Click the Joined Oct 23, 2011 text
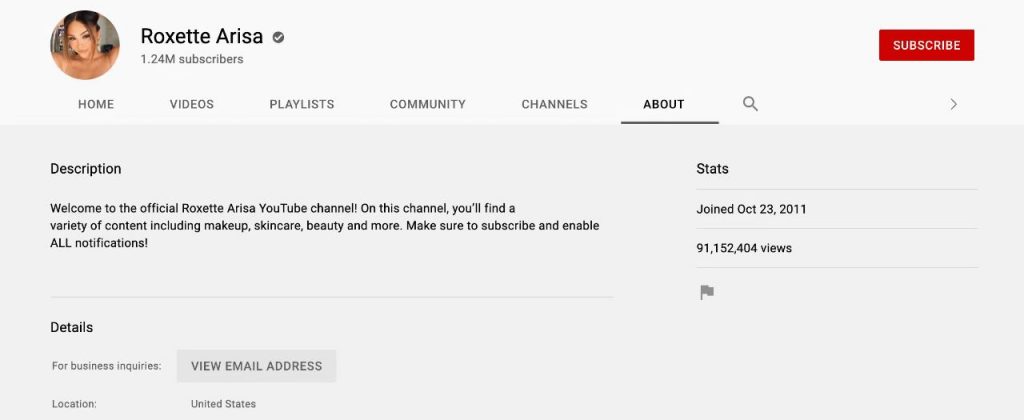This screenshot has width=1024, height=420. 751,209
